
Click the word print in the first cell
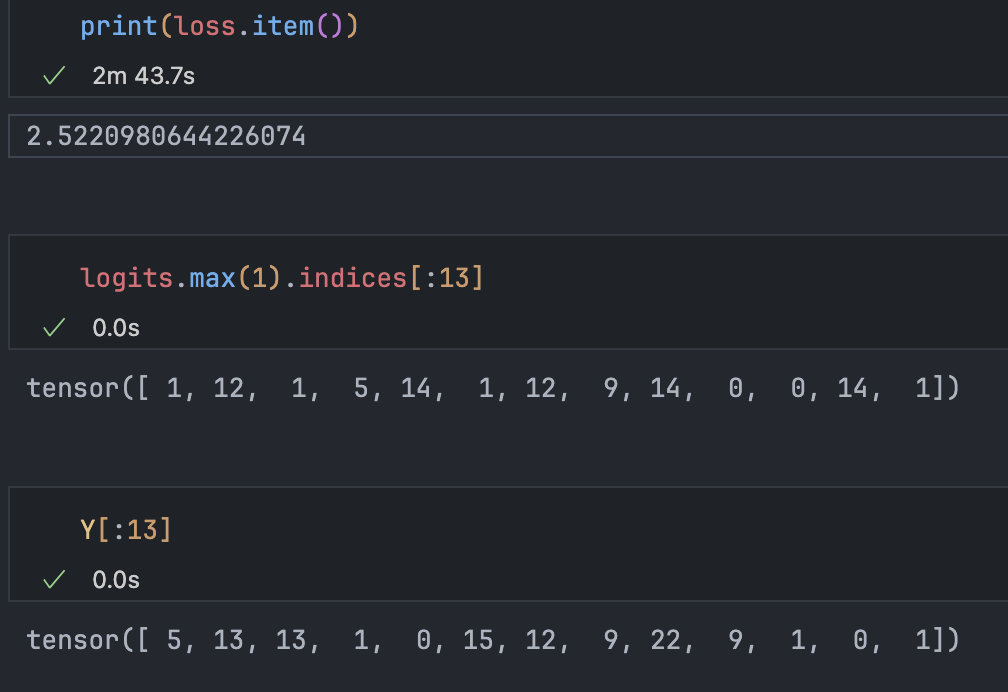(119, 26)
